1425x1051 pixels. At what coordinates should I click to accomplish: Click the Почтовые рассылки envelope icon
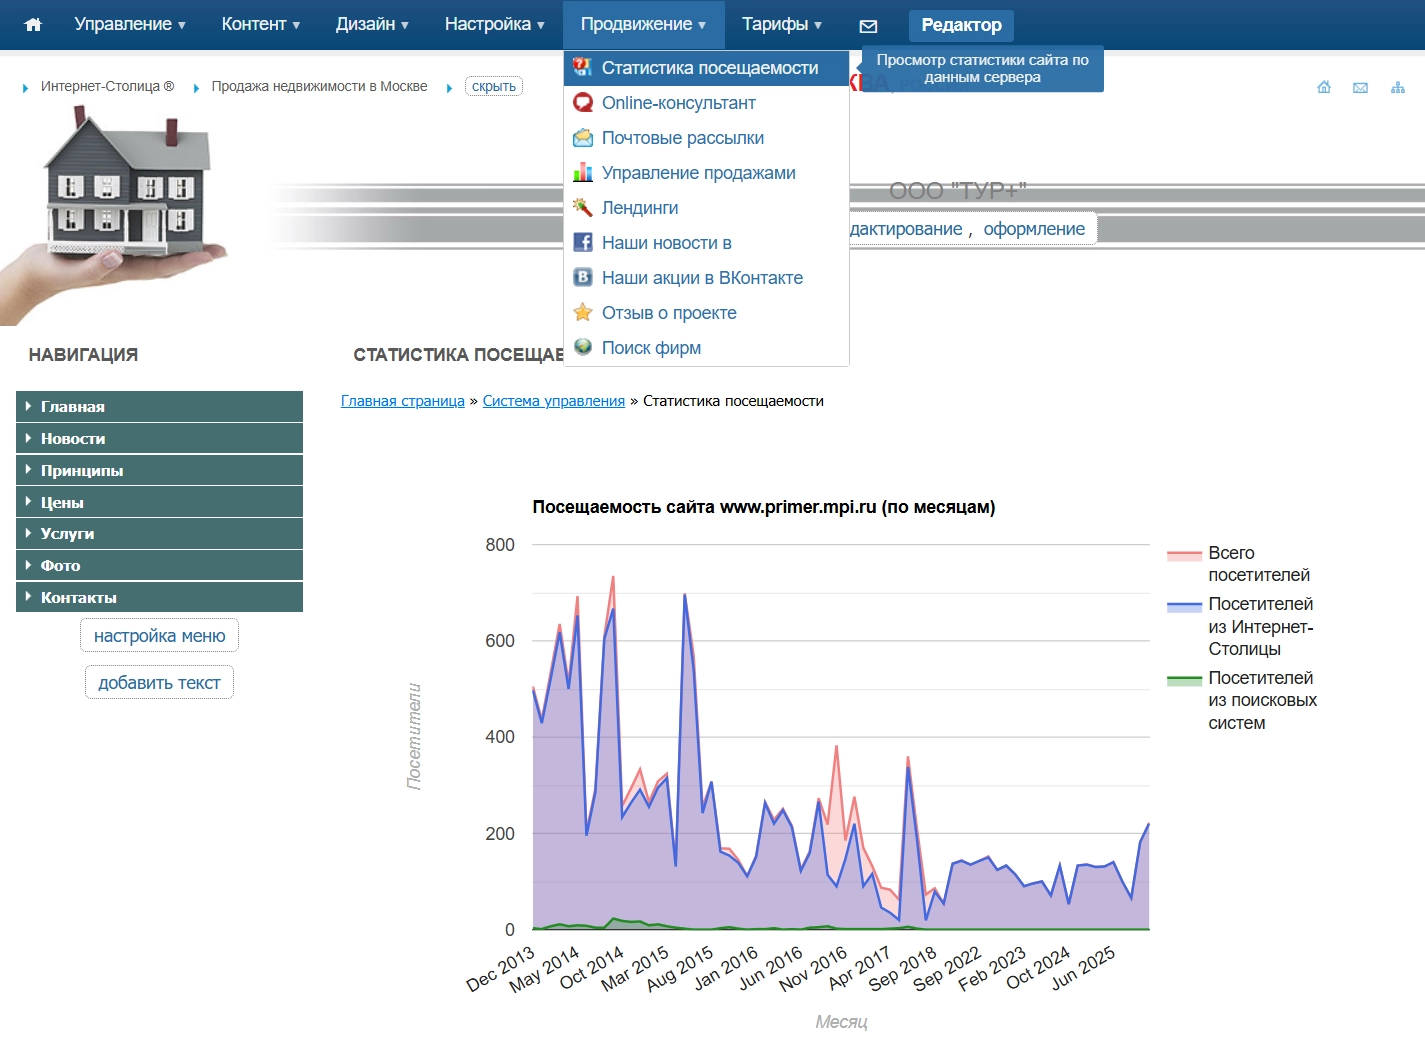582,138
